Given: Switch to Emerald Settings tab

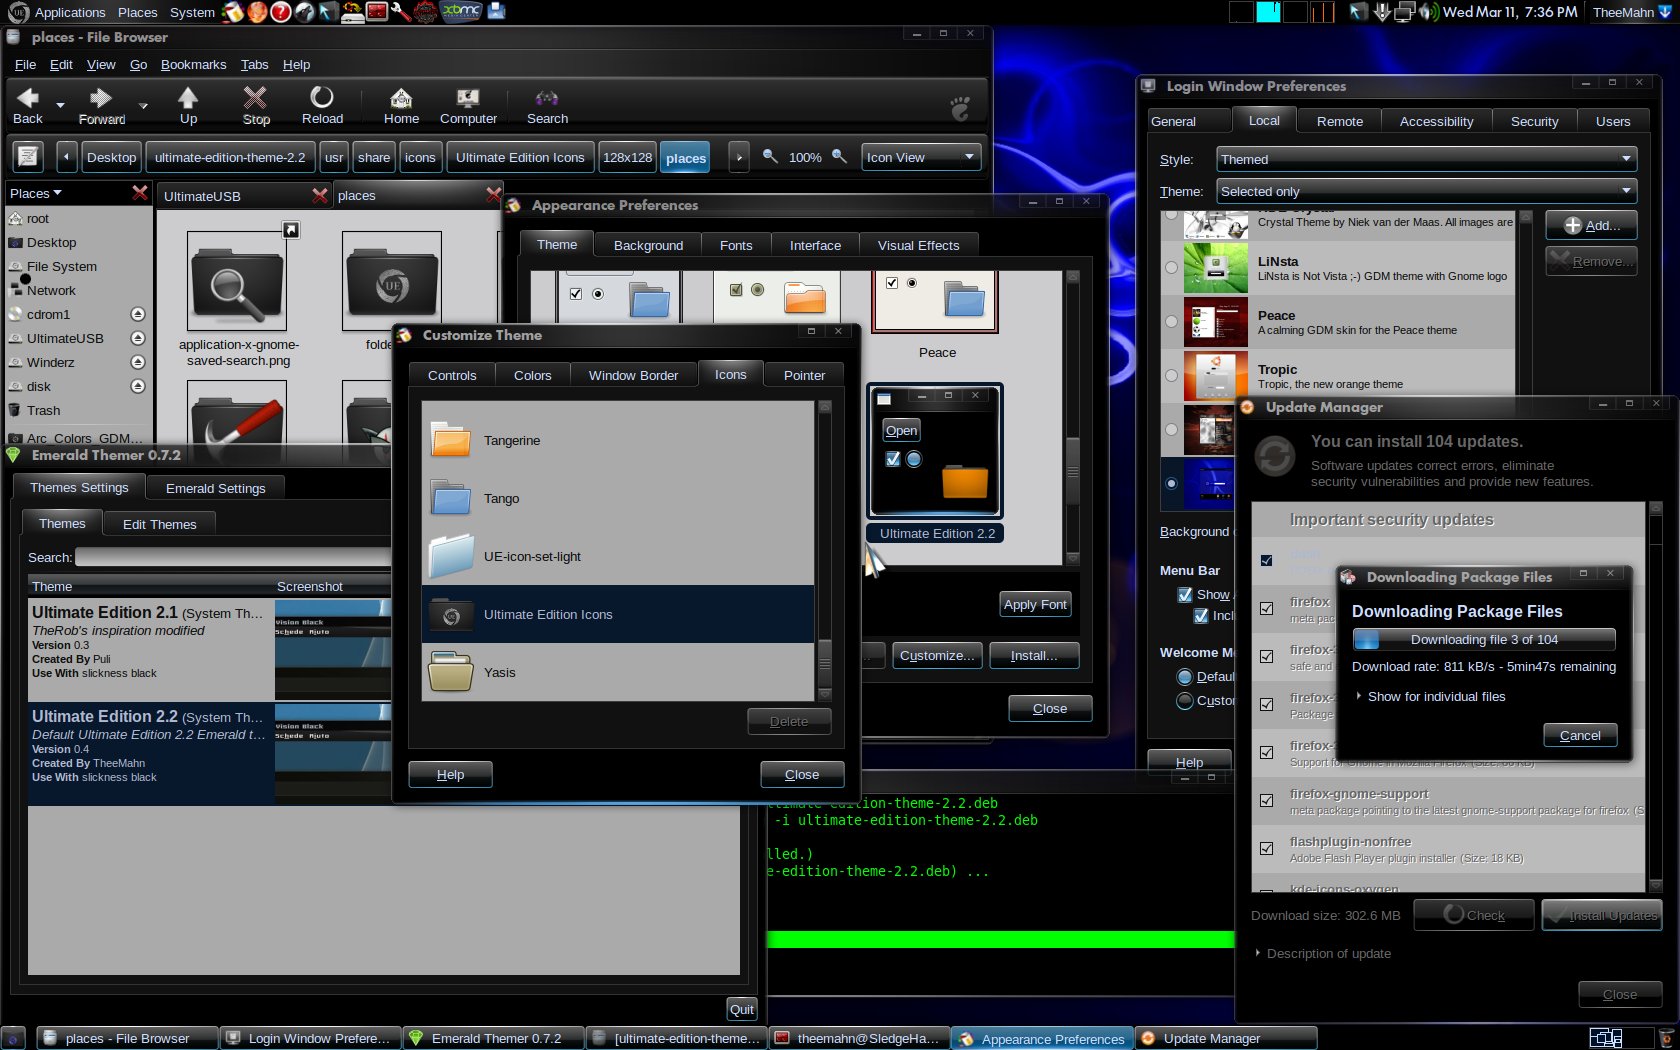Looking at the screenshot, I should pyautogui.click(x=215, y=488).
